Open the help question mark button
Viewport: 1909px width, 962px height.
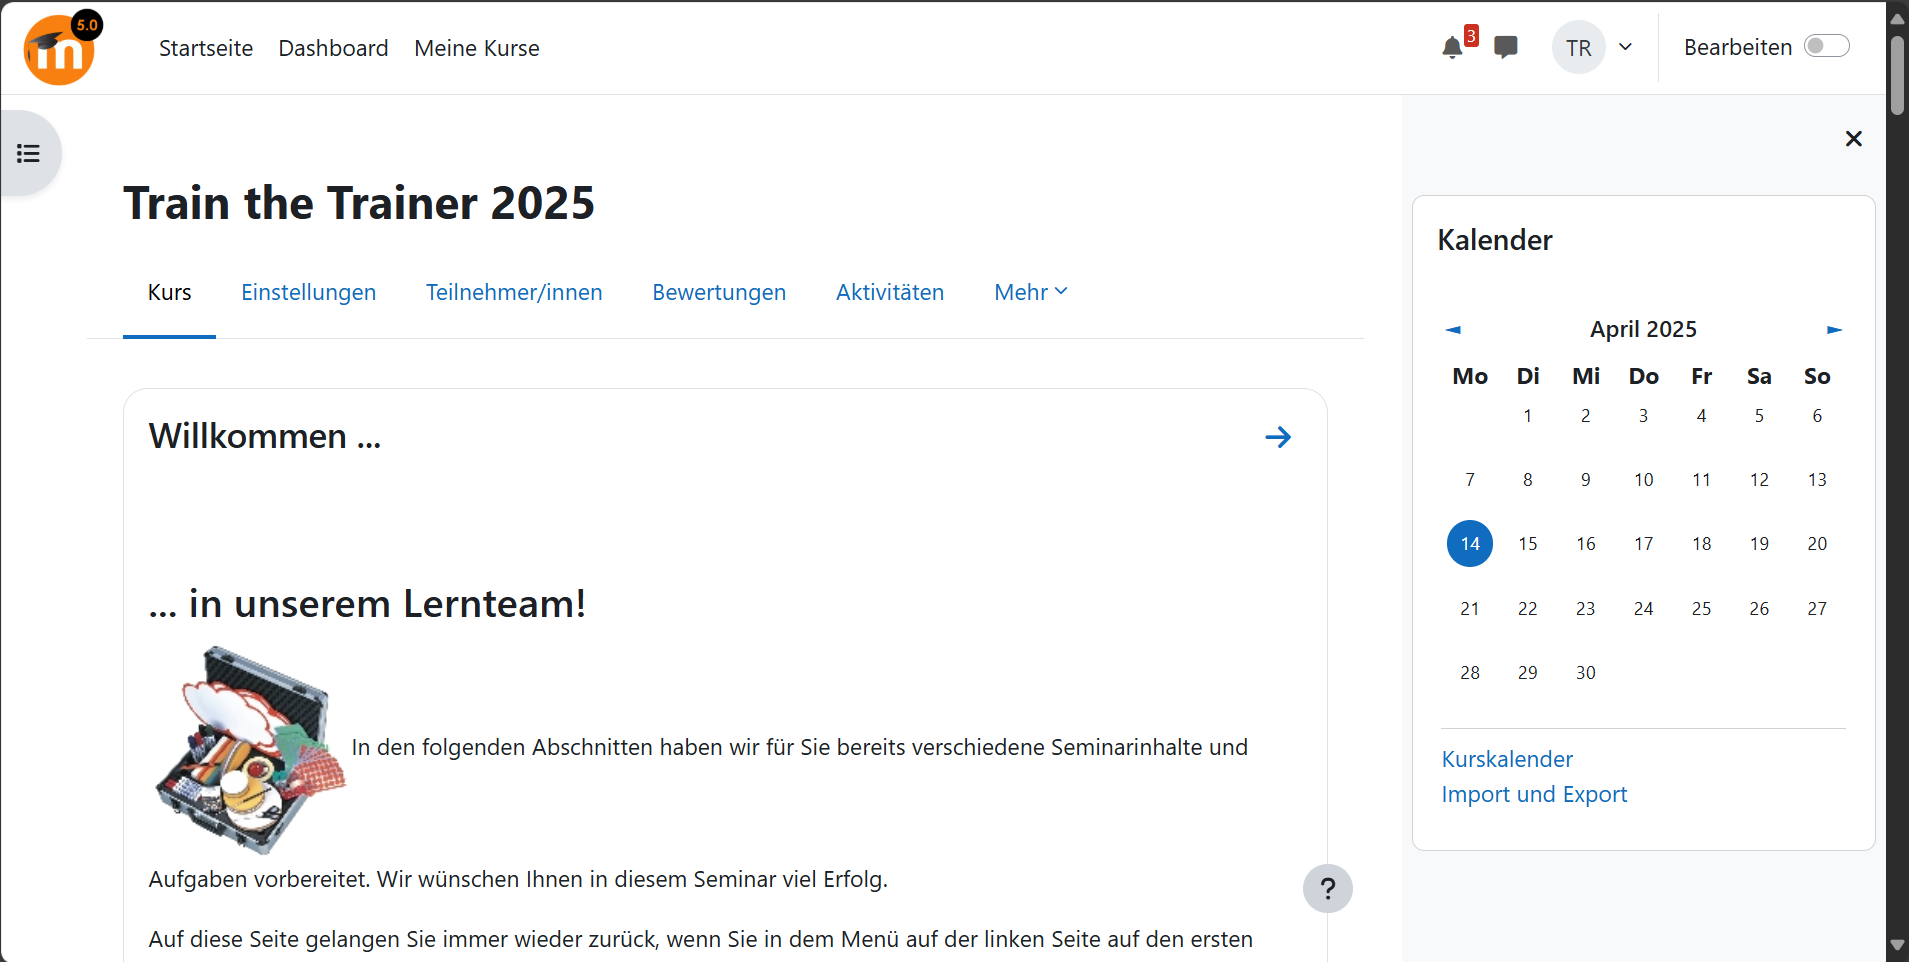pyautogui.click(x=1327, y=888)
